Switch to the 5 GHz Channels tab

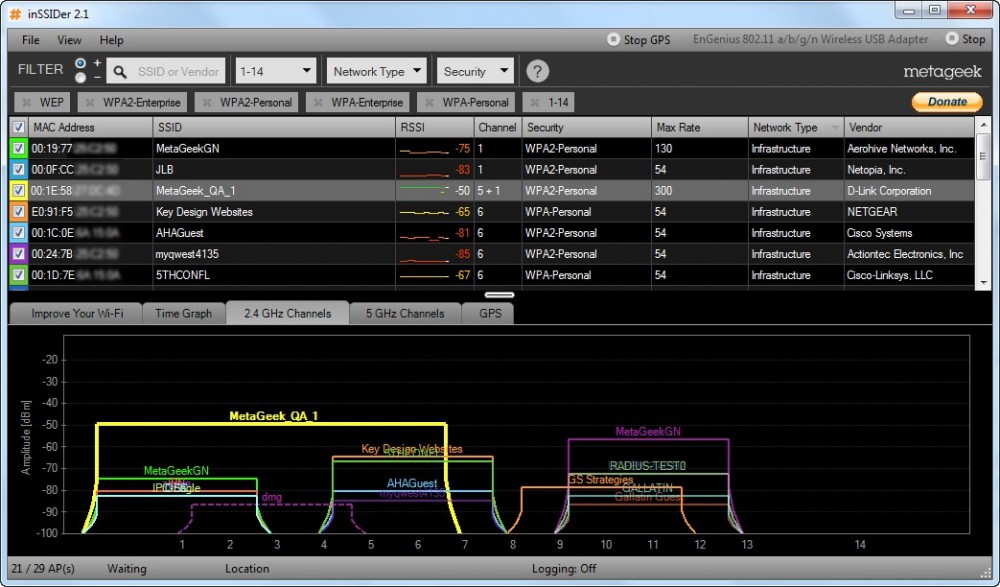tap(405, 313)
